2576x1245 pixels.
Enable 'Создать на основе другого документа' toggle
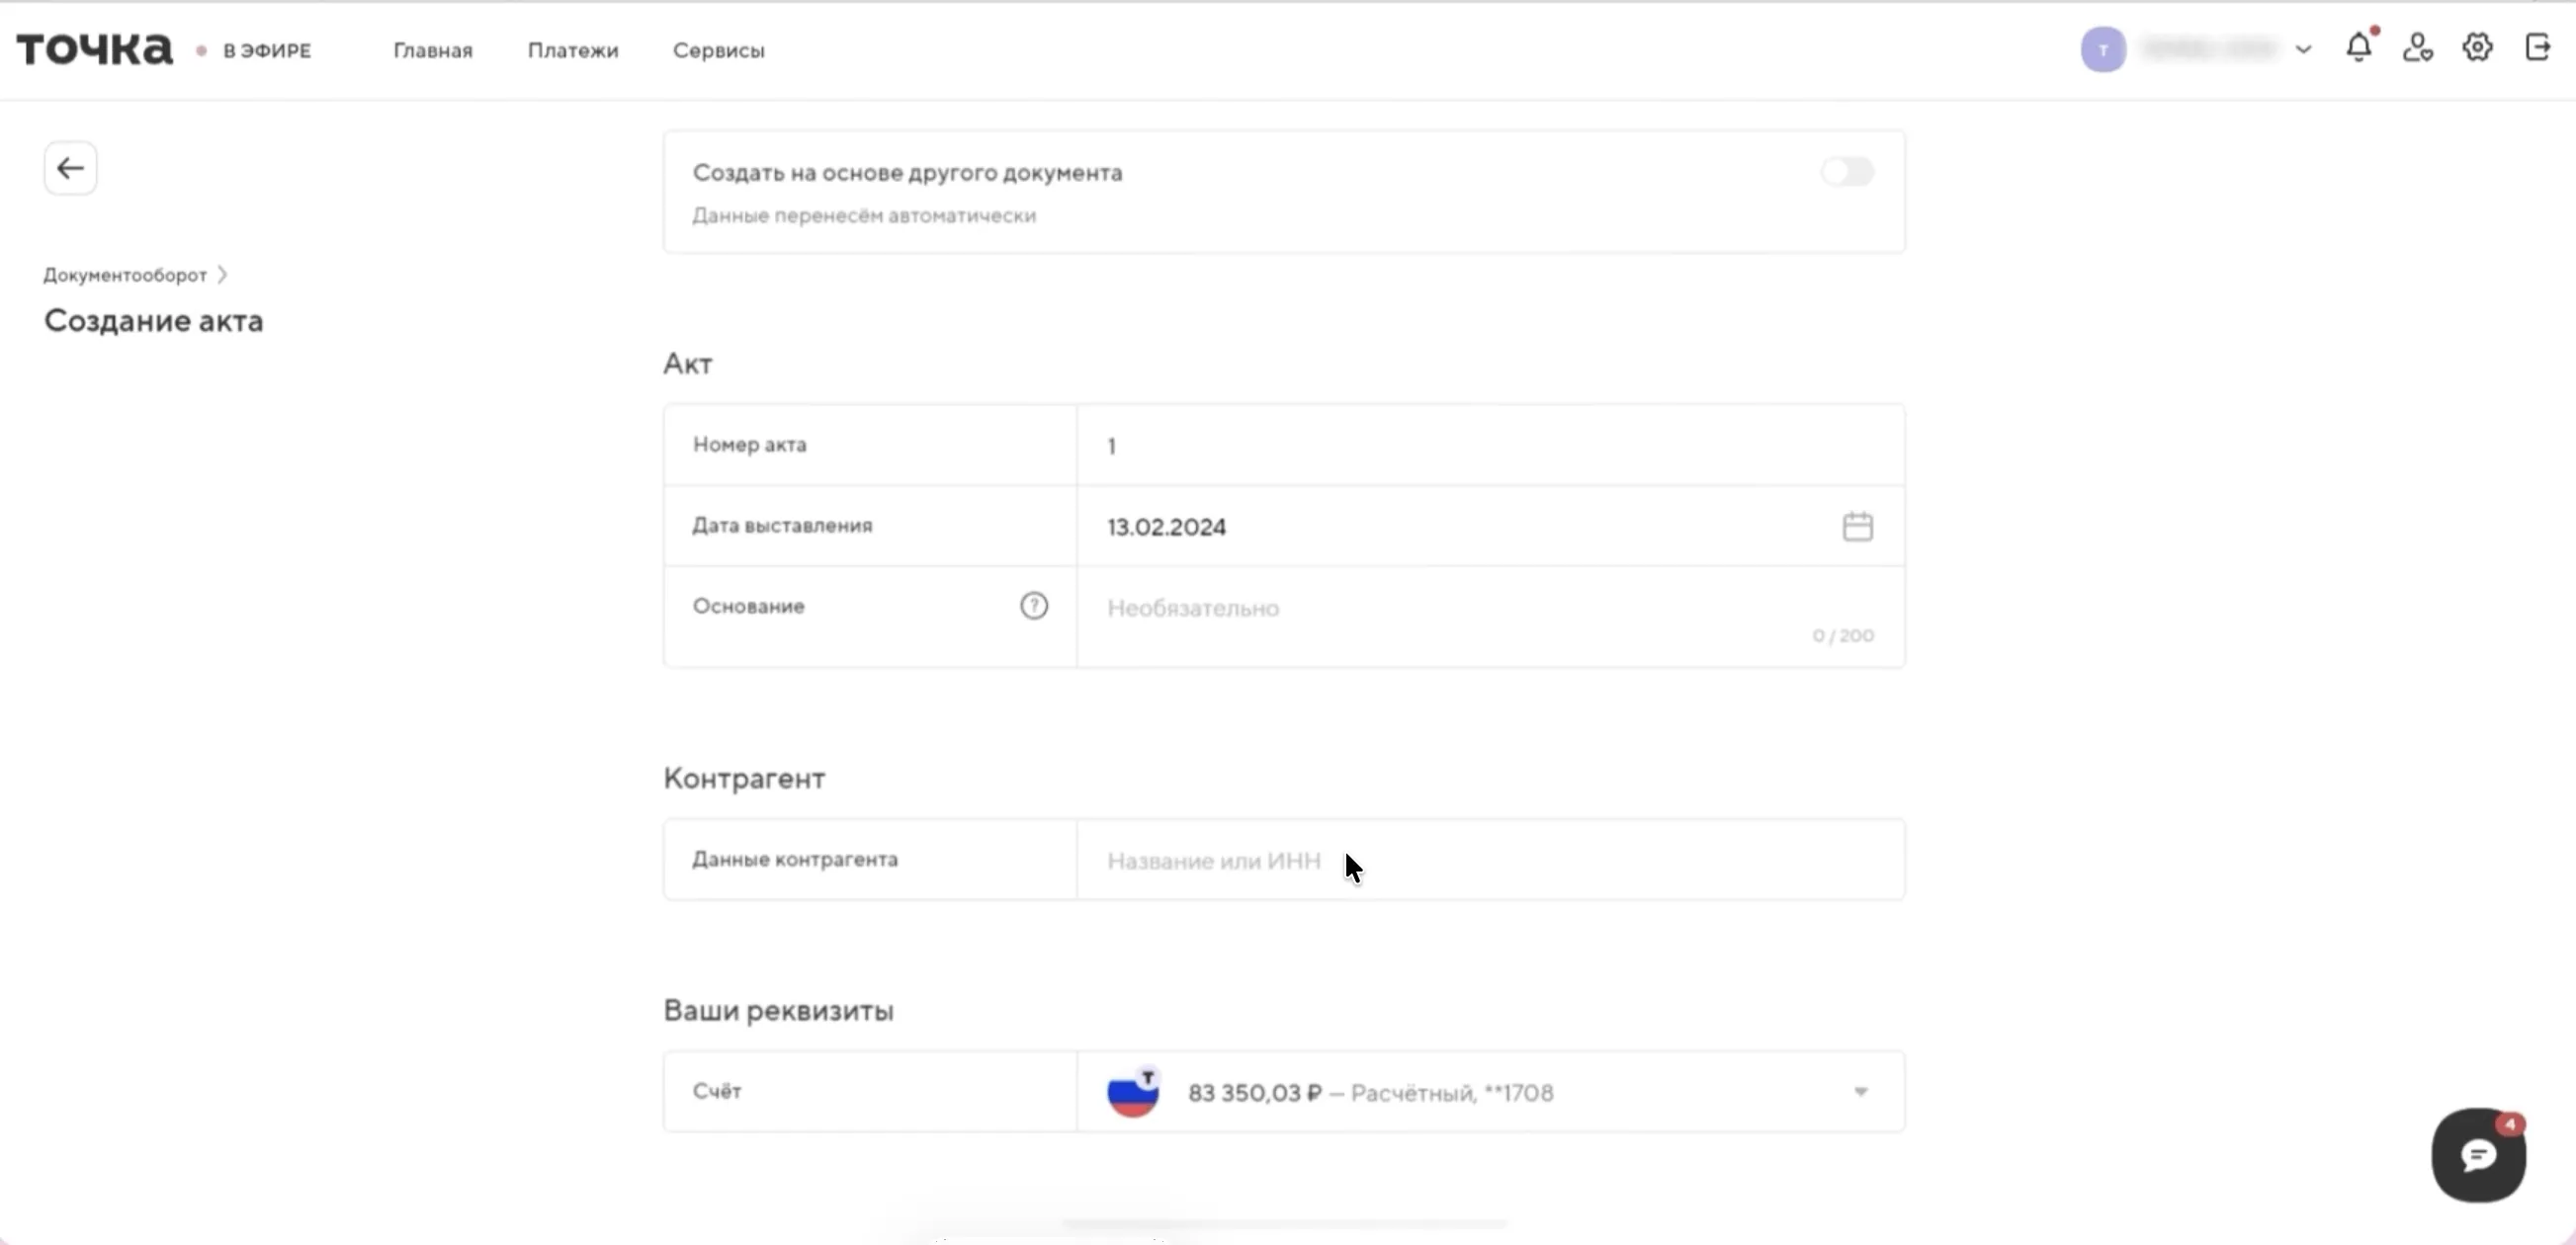1846,172
